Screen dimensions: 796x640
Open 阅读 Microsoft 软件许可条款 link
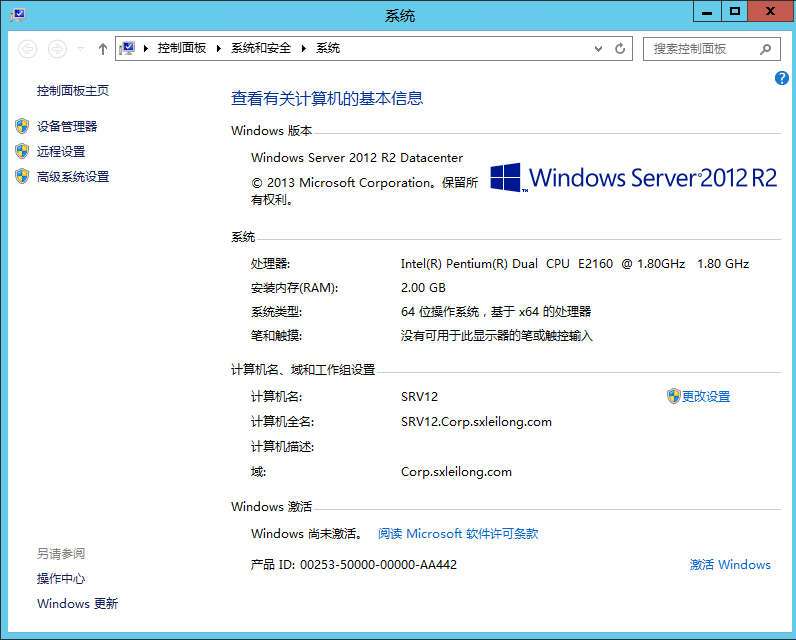458,533
